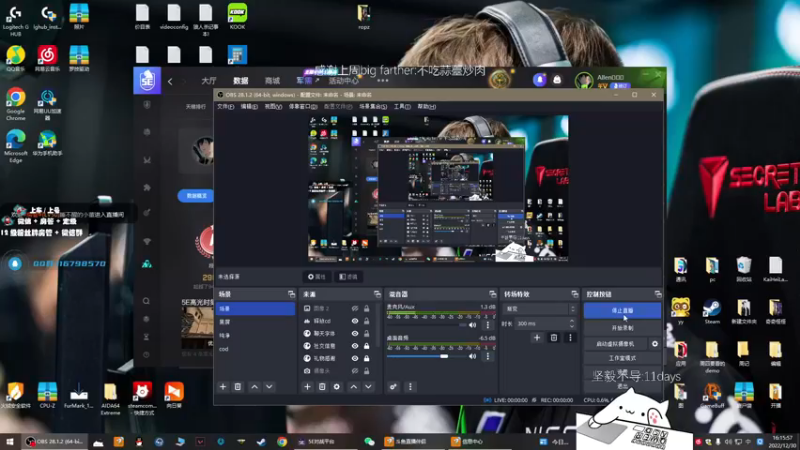Open source 属性 properties button
Viewport: 800px width, 450px height.
point(317,277)
